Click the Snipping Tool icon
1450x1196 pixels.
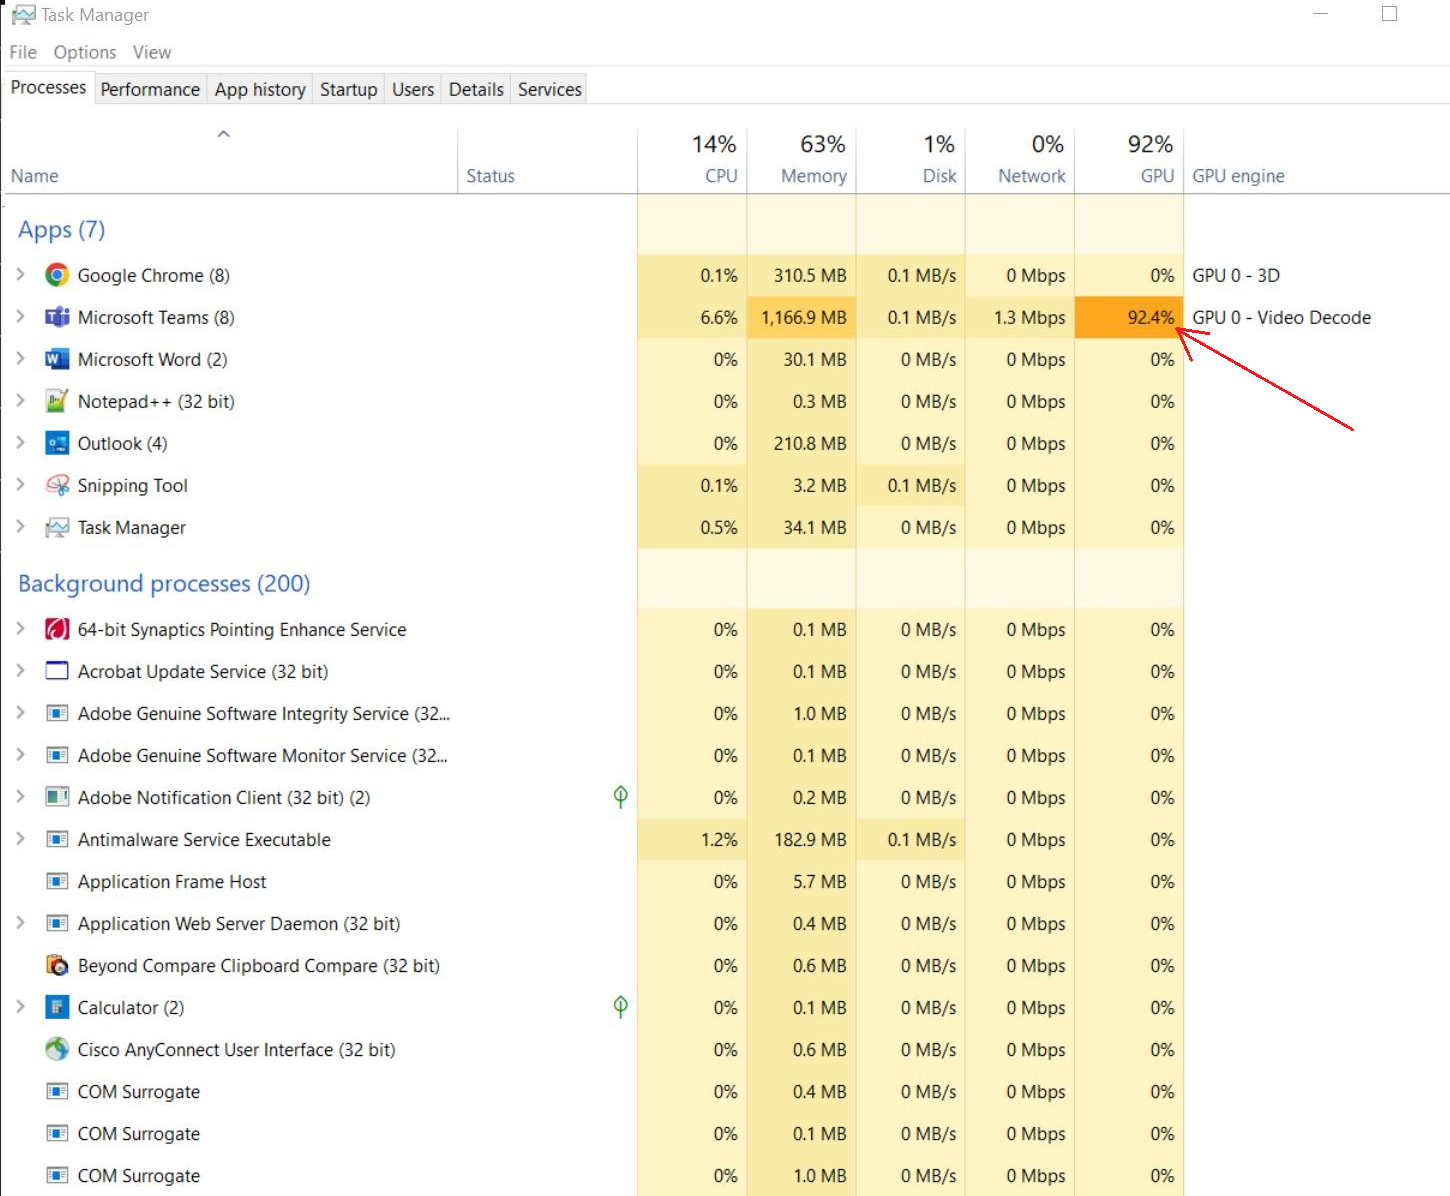57,485
